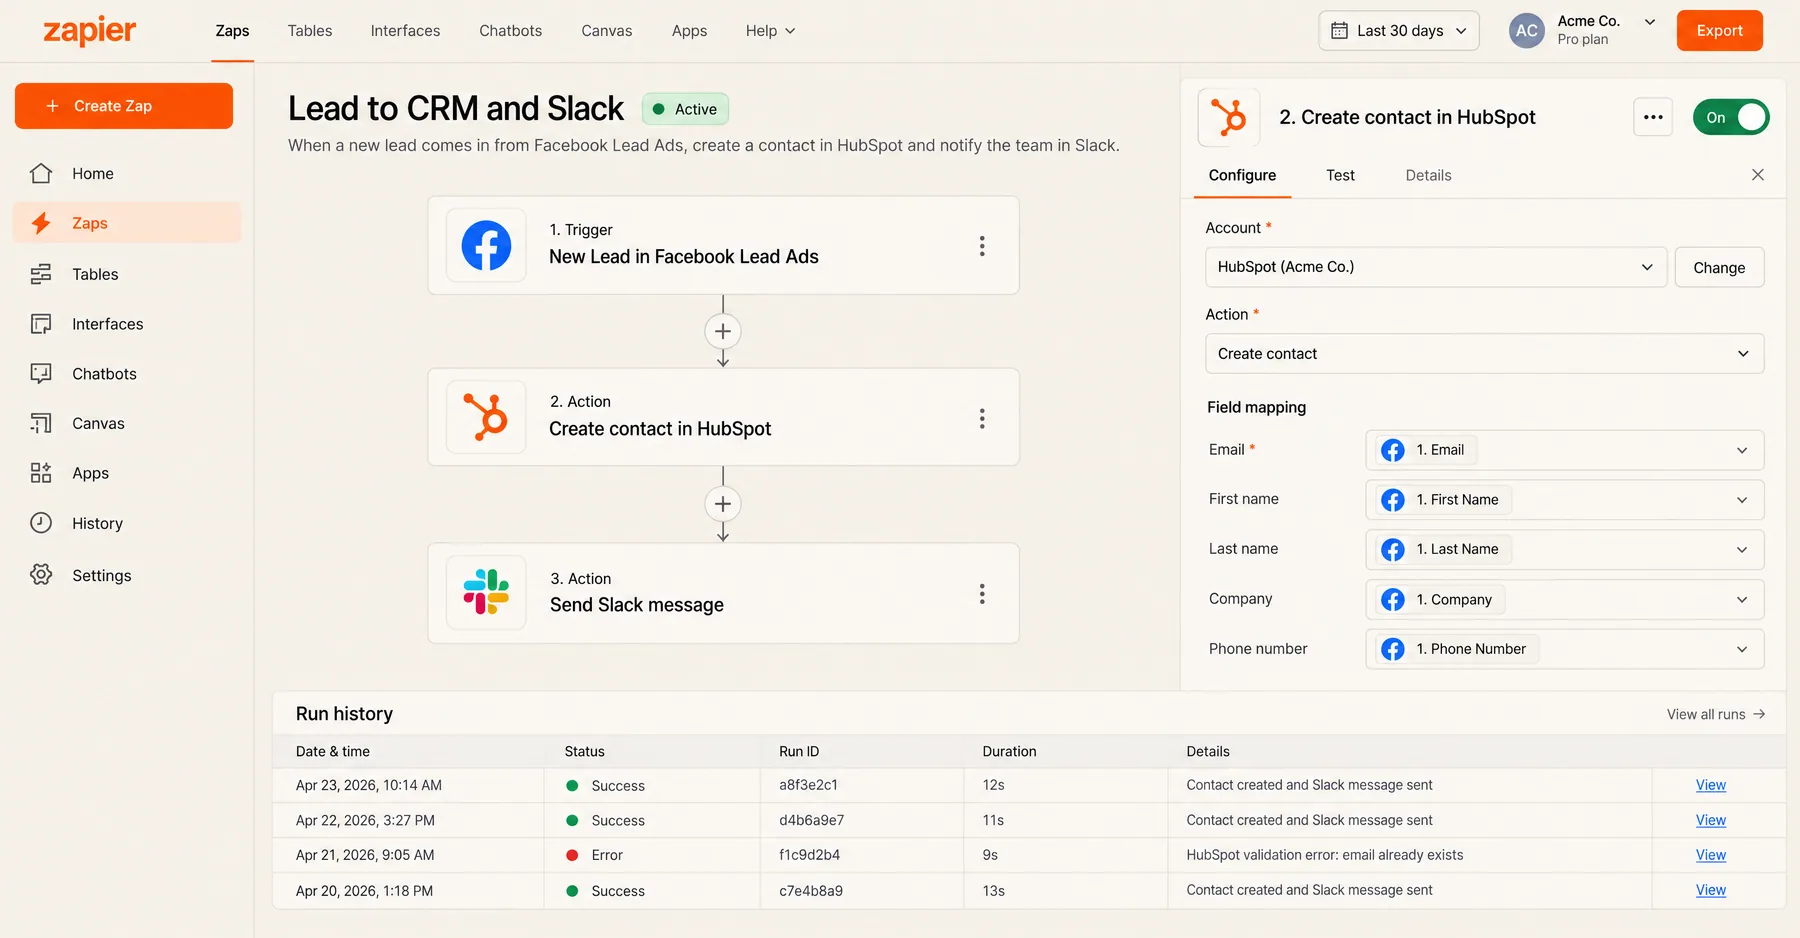Add step between trigger and HubSpot action
The image size is (1800, 938).
coord(723,331)
